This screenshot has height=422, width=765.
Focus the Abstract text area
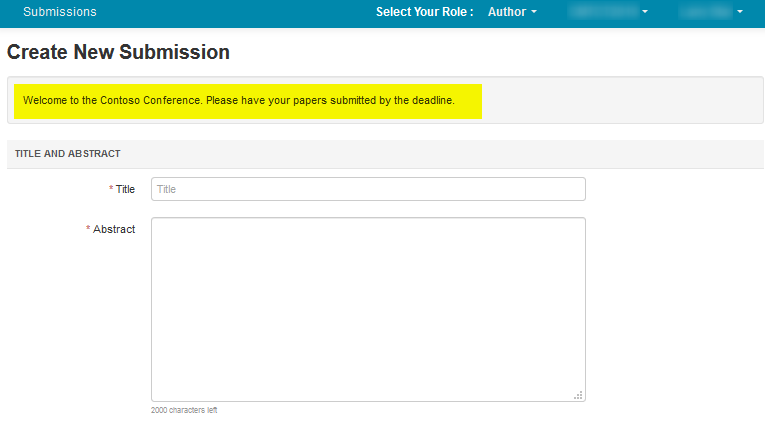point(368,309)
